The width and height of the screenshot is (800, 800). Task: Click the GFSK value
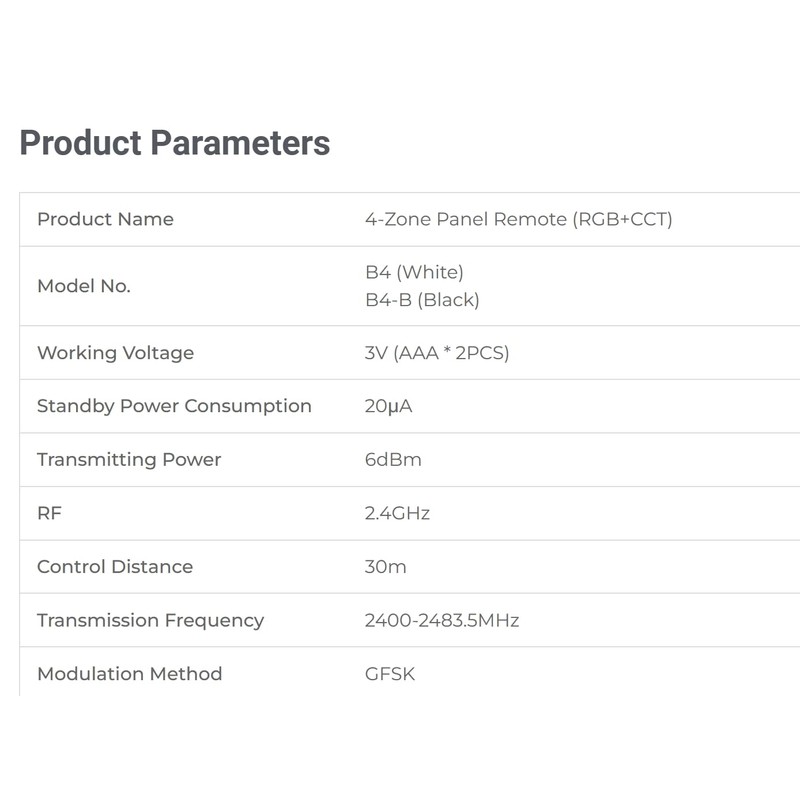pos(390,674)
